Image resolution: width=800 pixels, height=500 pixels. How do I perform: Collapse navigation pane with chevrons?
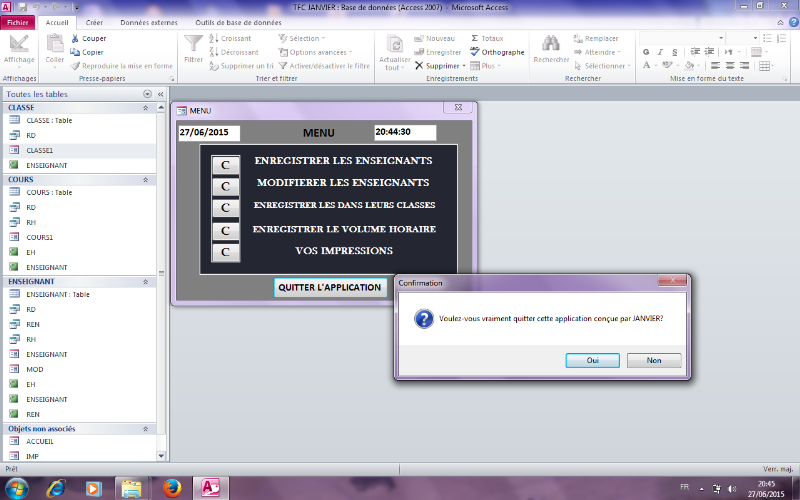(160, 94)
